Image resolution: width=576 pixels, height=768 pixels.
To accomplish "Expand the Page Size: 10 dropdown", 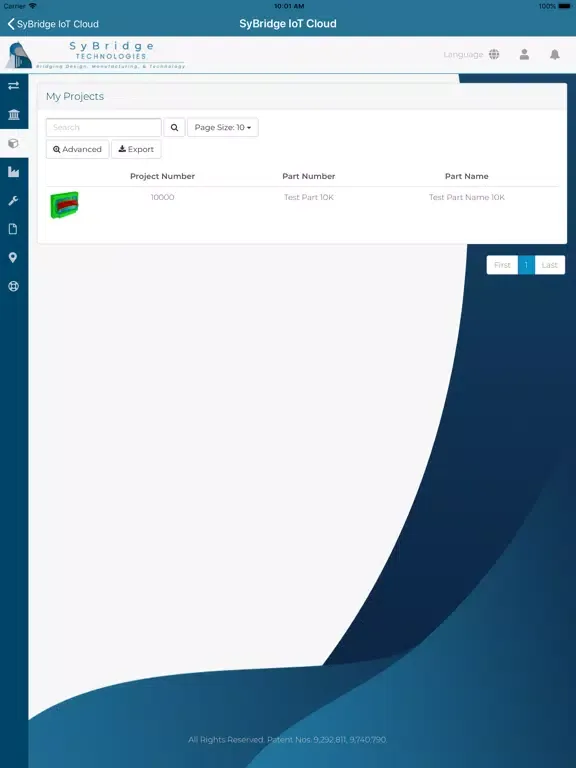I will (x=223, y=127).
